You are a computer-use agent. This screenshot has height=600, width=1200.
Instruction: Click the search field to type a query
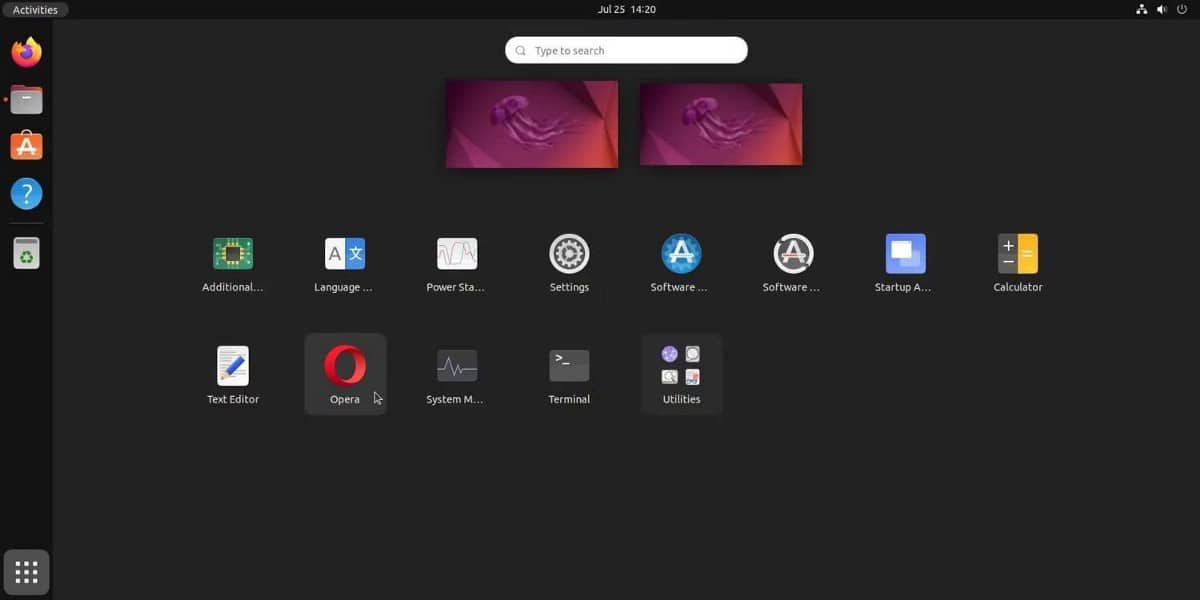pyautogui.click(x=625, y=50)
